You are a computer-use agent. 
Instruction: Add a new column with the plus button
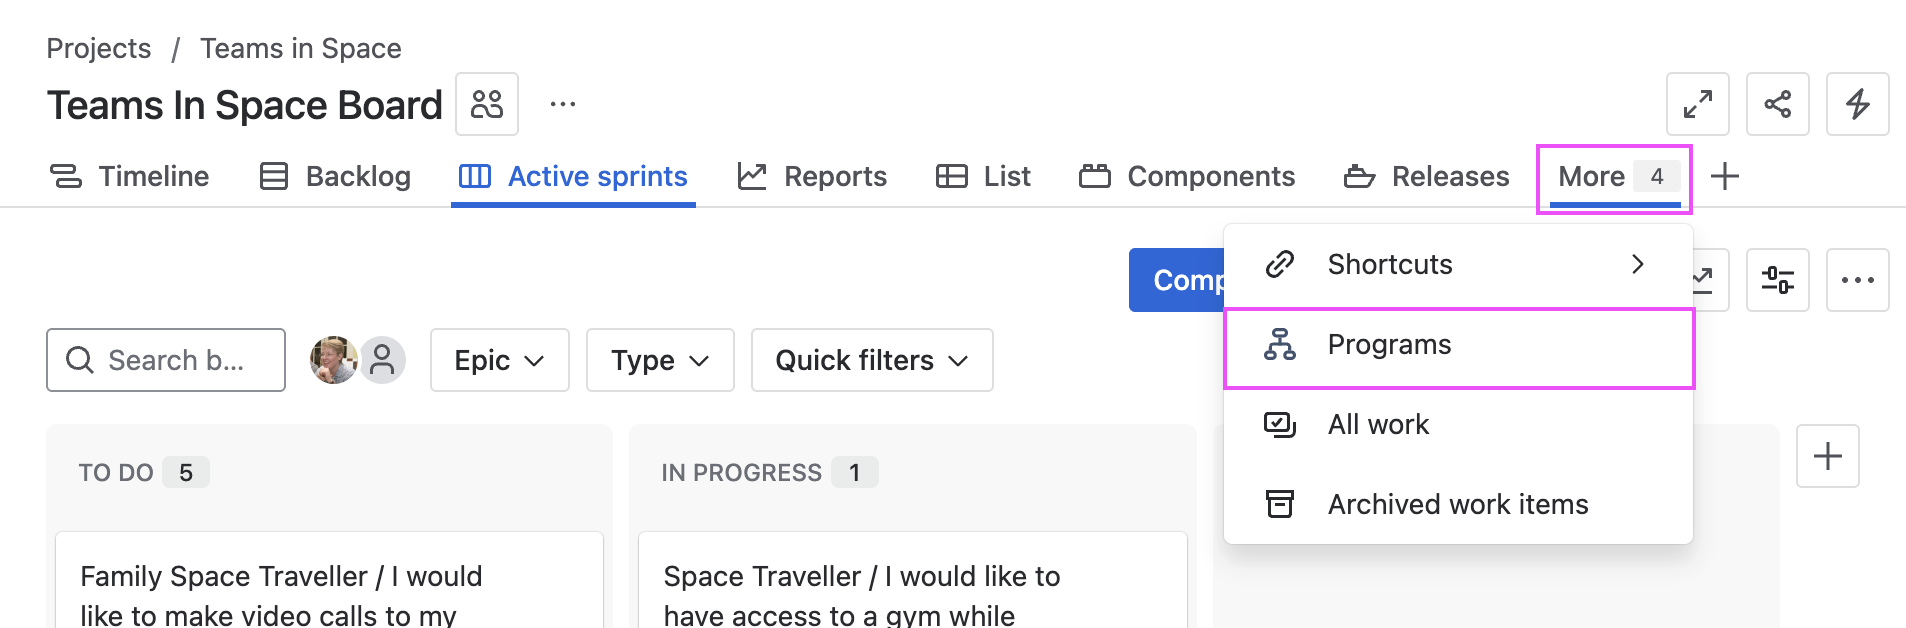[x=1827, y=456]
